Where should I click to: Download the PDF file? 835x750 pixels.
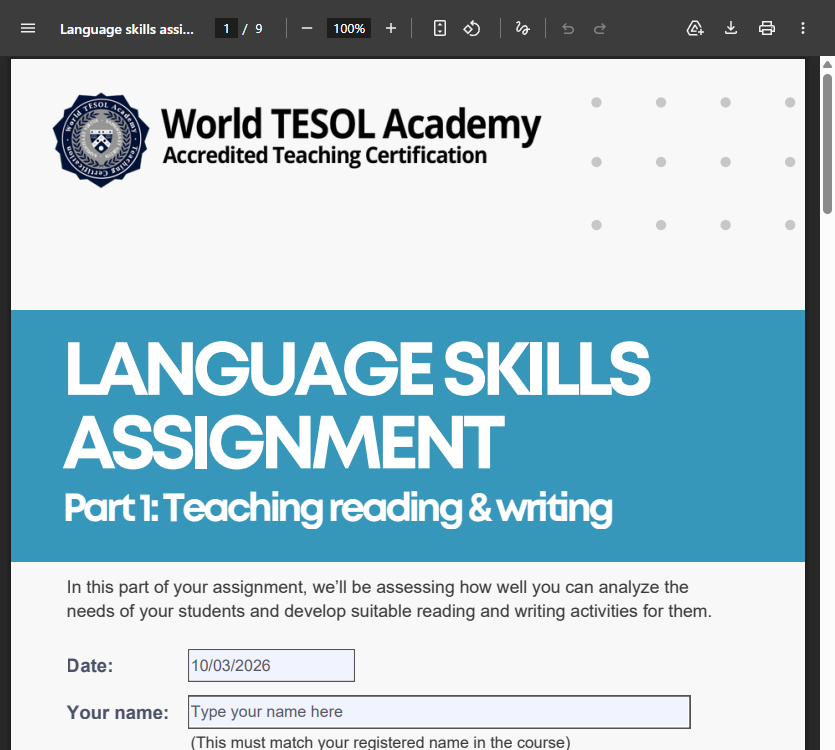coord(731,28)
